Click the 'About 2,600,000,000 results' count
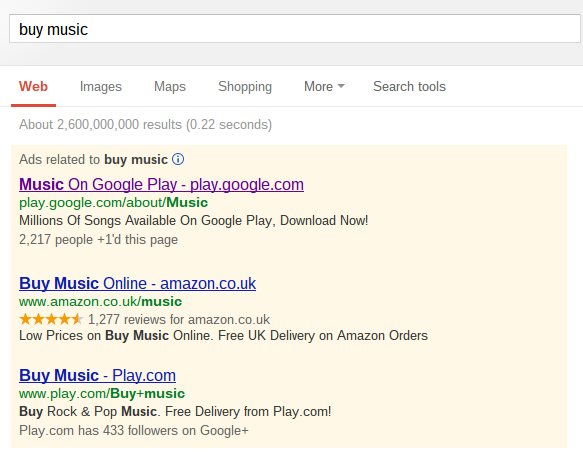Viewport: 583px width, 460px height. click(145, 124)
